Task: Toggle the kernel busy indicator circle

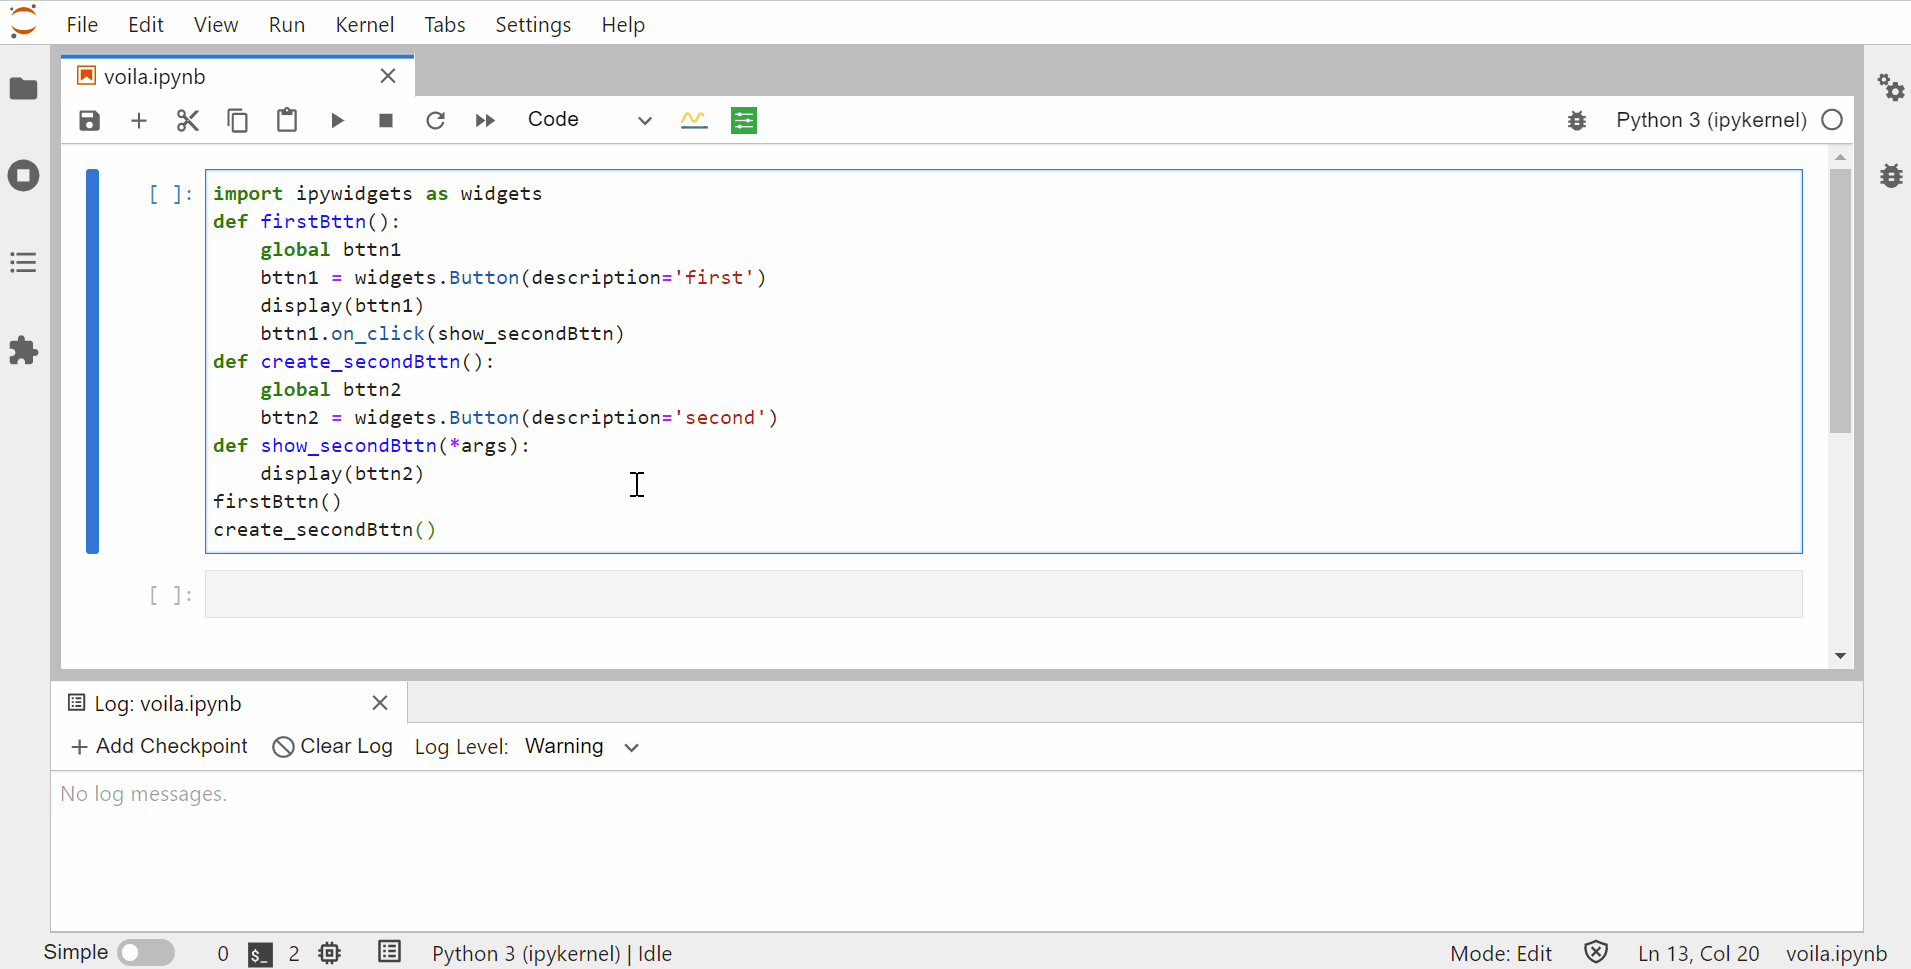Action: click(1833, 120)
